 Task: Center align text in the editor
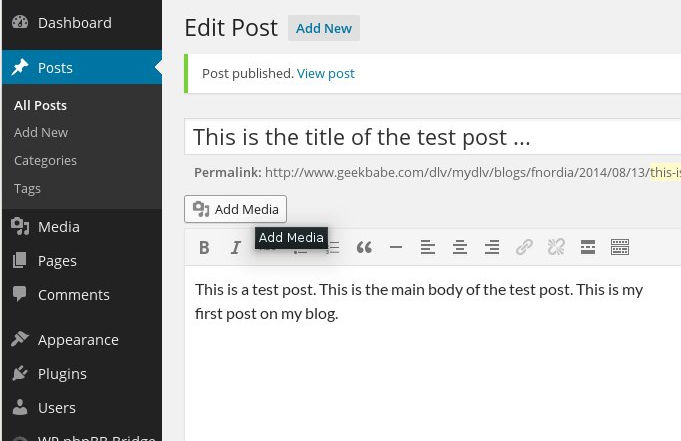(460, 248)
